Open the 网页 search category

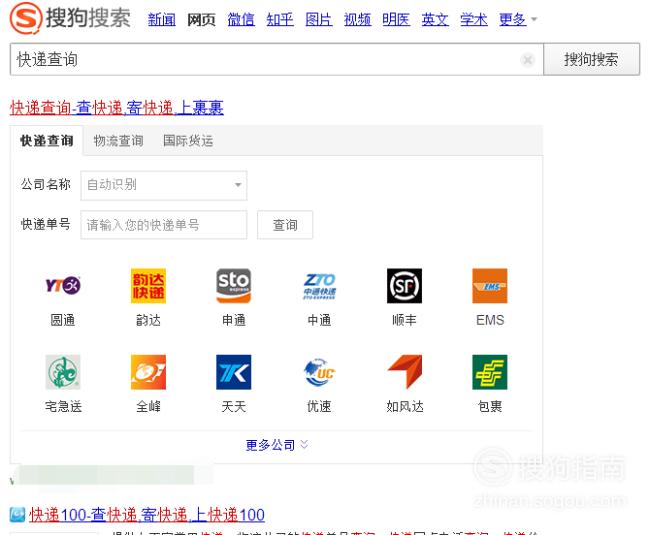pos(201,19)
